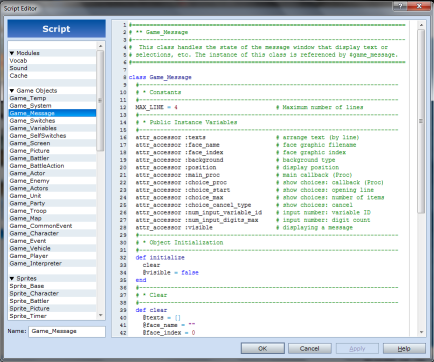Open the Game_Enemy script
Image resolution: width=434 pixels, height=362 pixels.
point(52,181)
